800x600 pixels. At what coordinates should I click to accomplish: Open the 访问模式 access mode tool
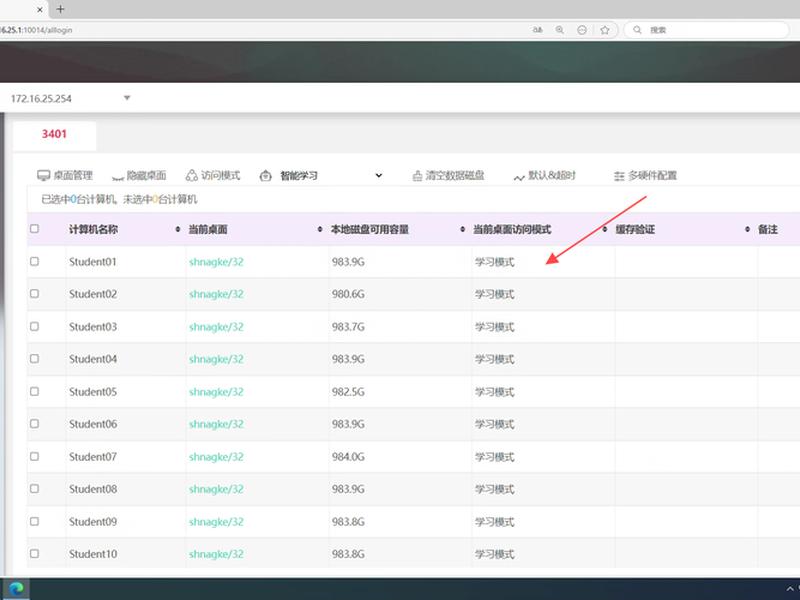click(213, 176)
